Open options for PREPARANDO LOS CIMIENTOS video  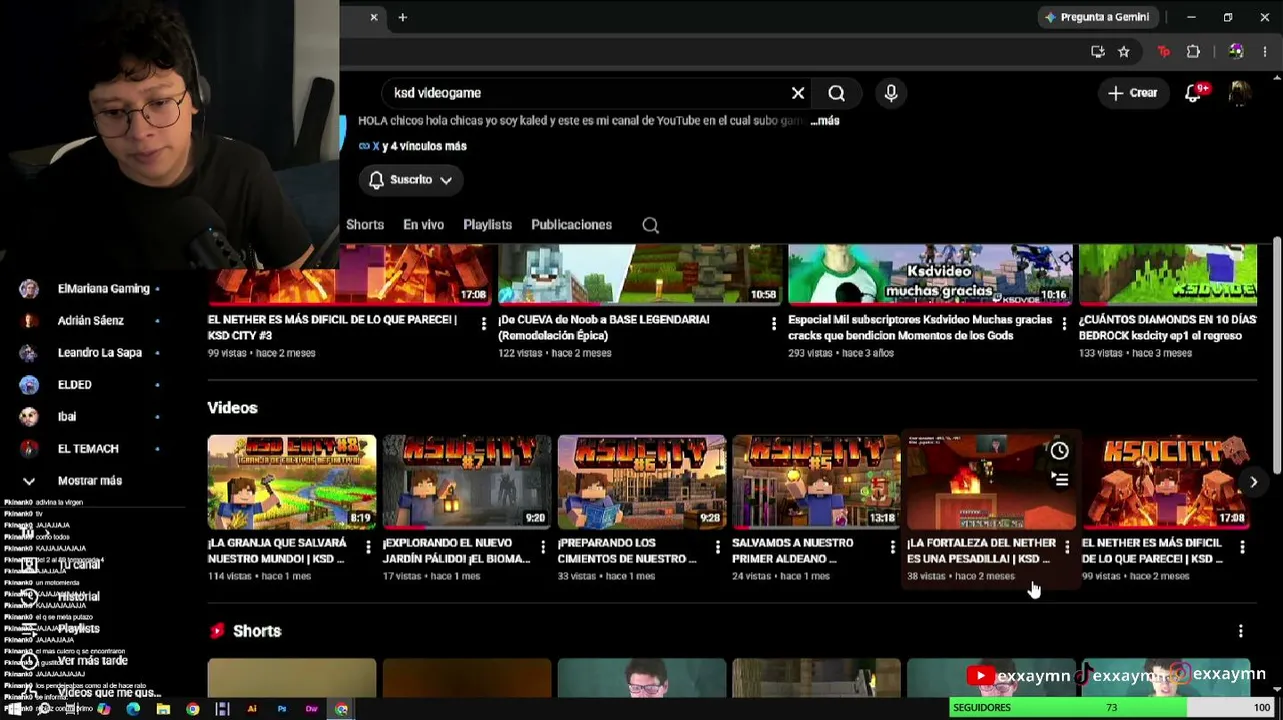718,547
